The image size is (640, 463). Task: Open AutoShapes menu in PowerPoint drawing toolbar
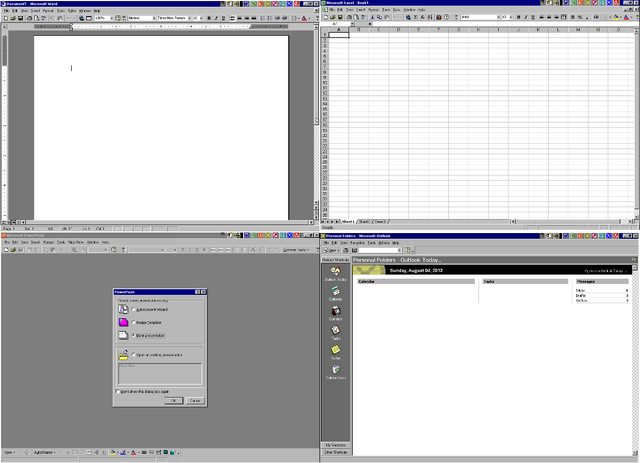pyautogui.click(x=44, y=452)
